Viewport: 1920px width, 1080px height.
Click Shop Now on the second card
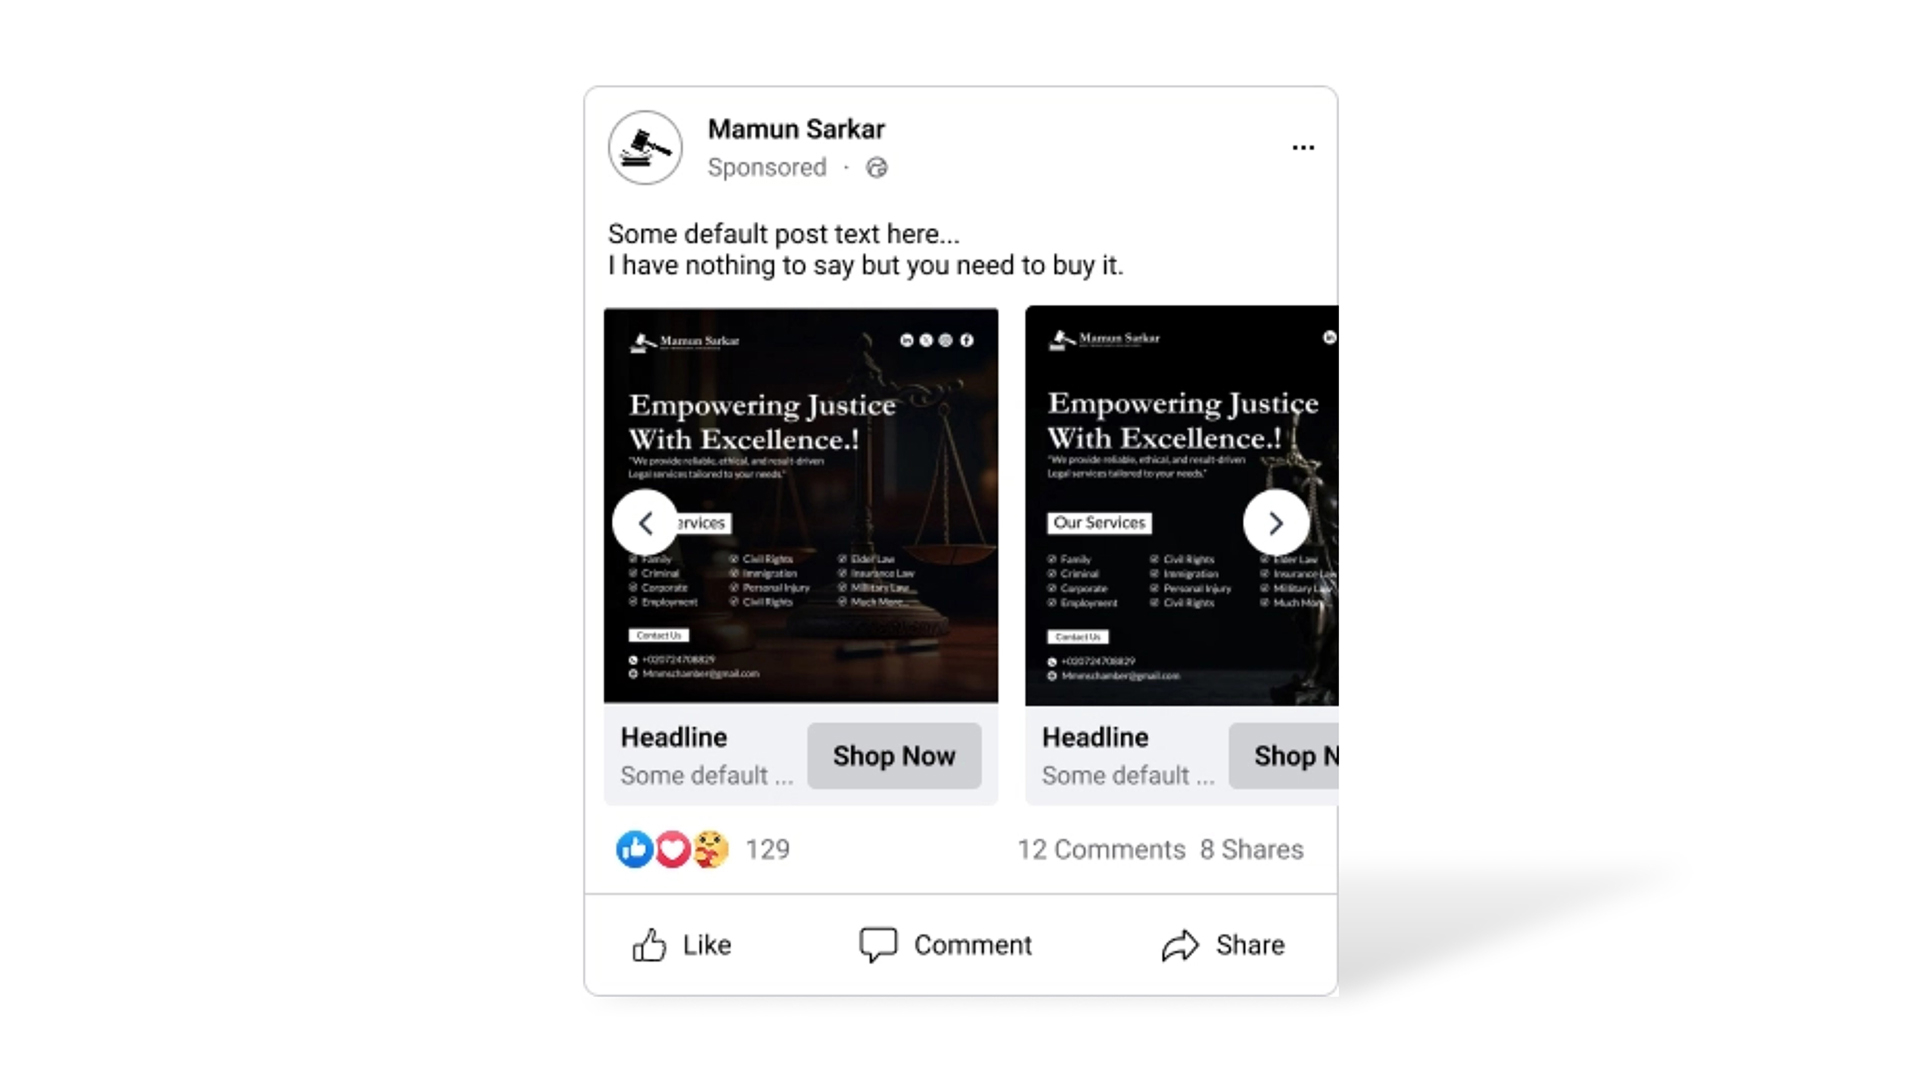[1284, 756]
